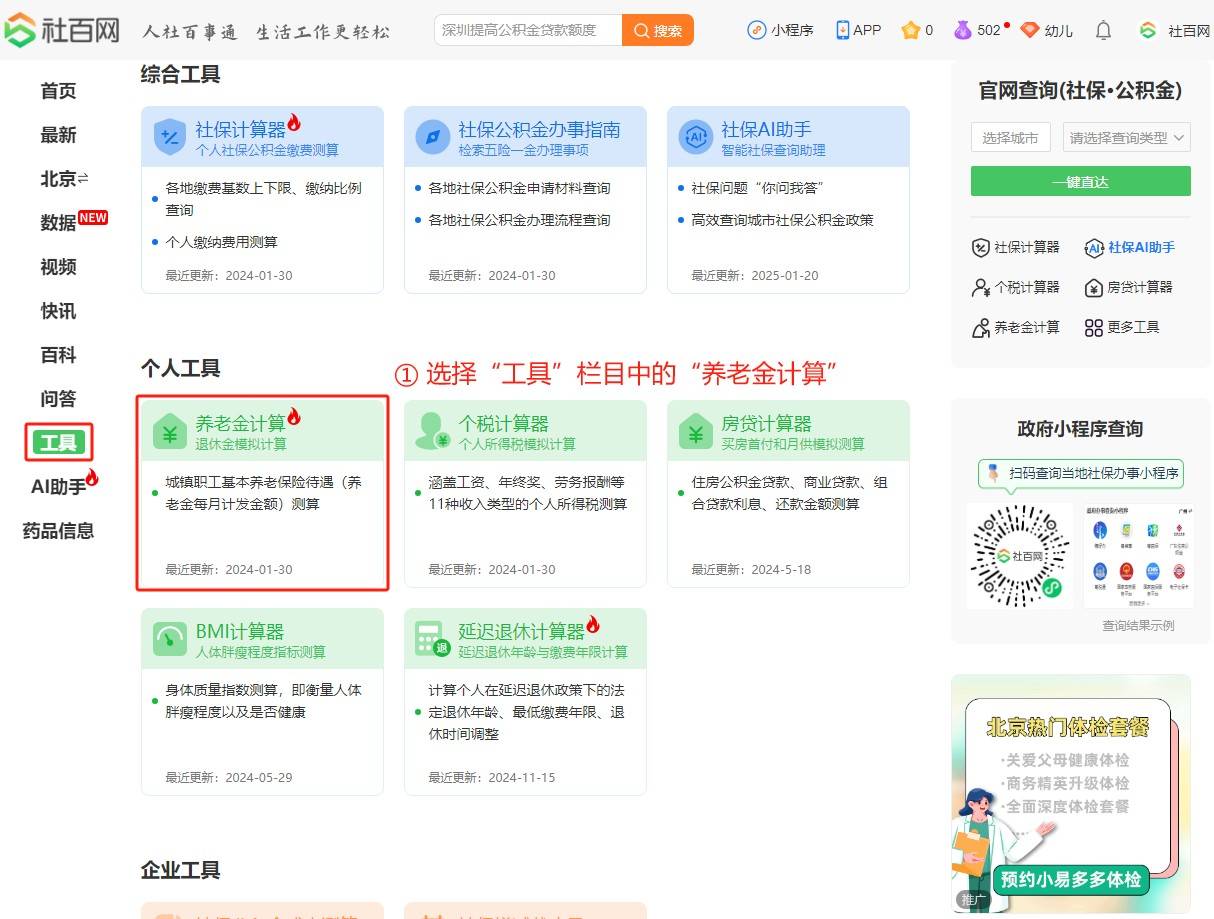The image size is (1214, 919).
Task: Go to 数据 navigation item
Action: [58, 223]
